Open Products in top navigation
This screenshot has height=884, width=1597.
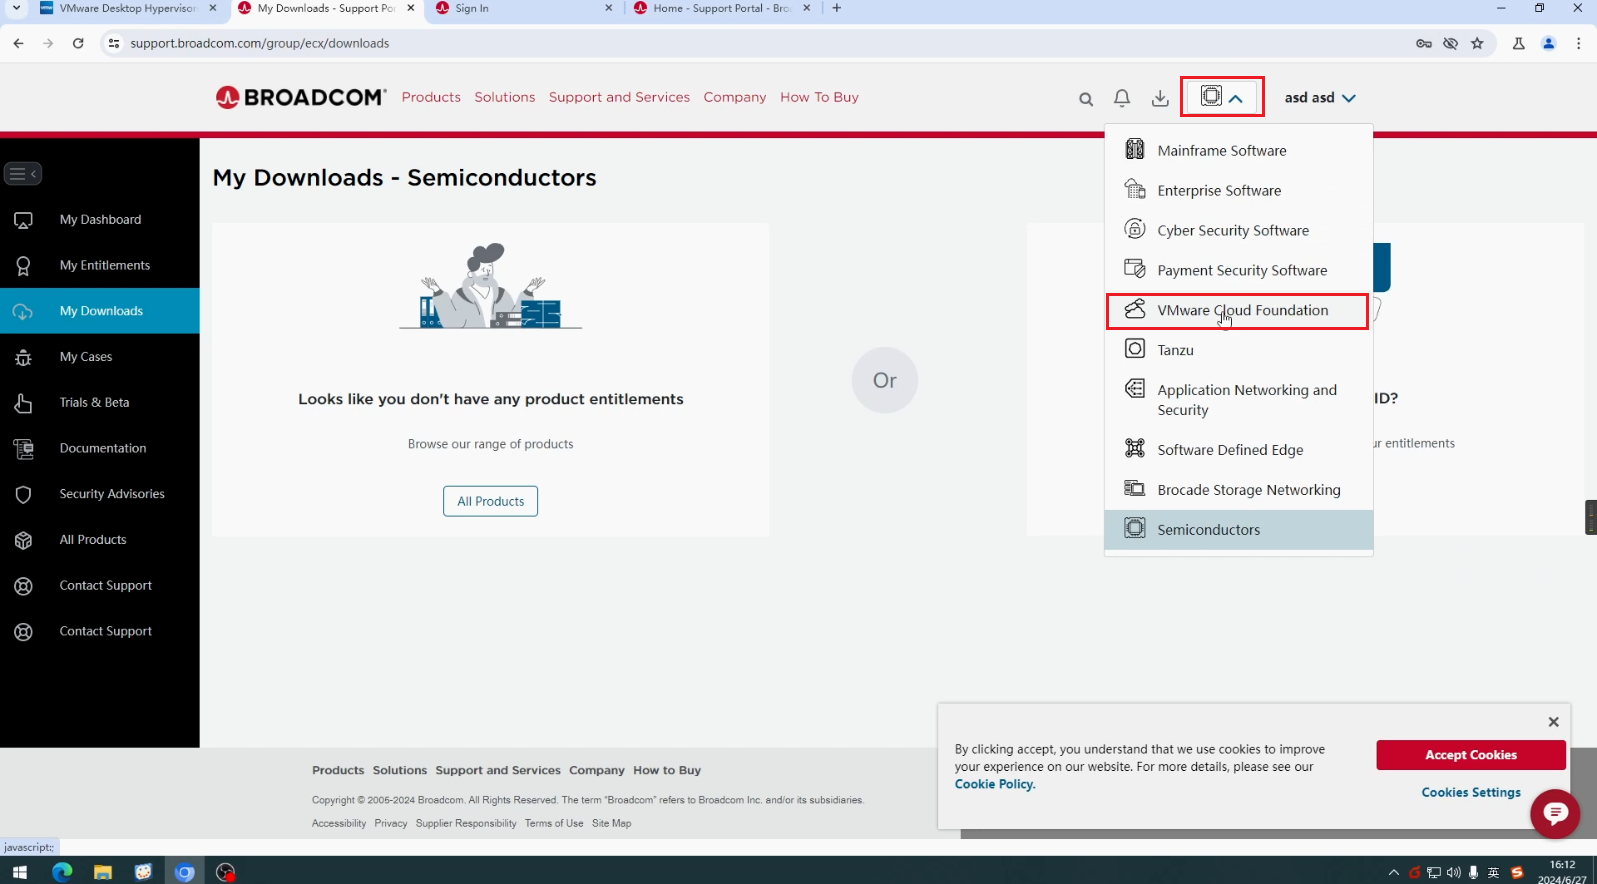click(431, 97)
